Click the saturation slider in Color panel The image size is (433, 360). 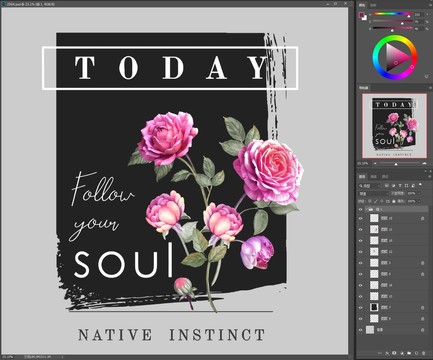click(392, 21)
